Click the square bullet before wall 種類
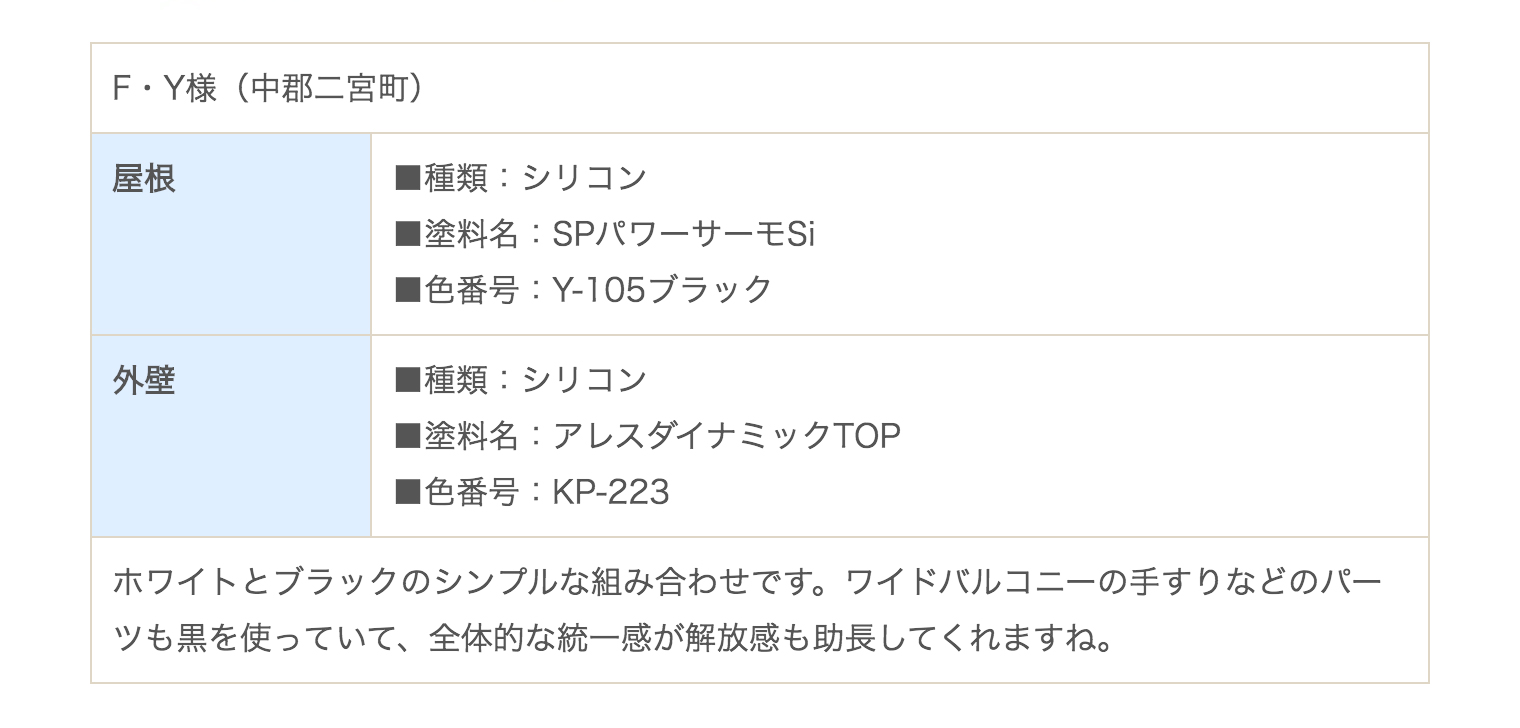This screenshot has width=1520, height=728. click(x=408, y=381)
